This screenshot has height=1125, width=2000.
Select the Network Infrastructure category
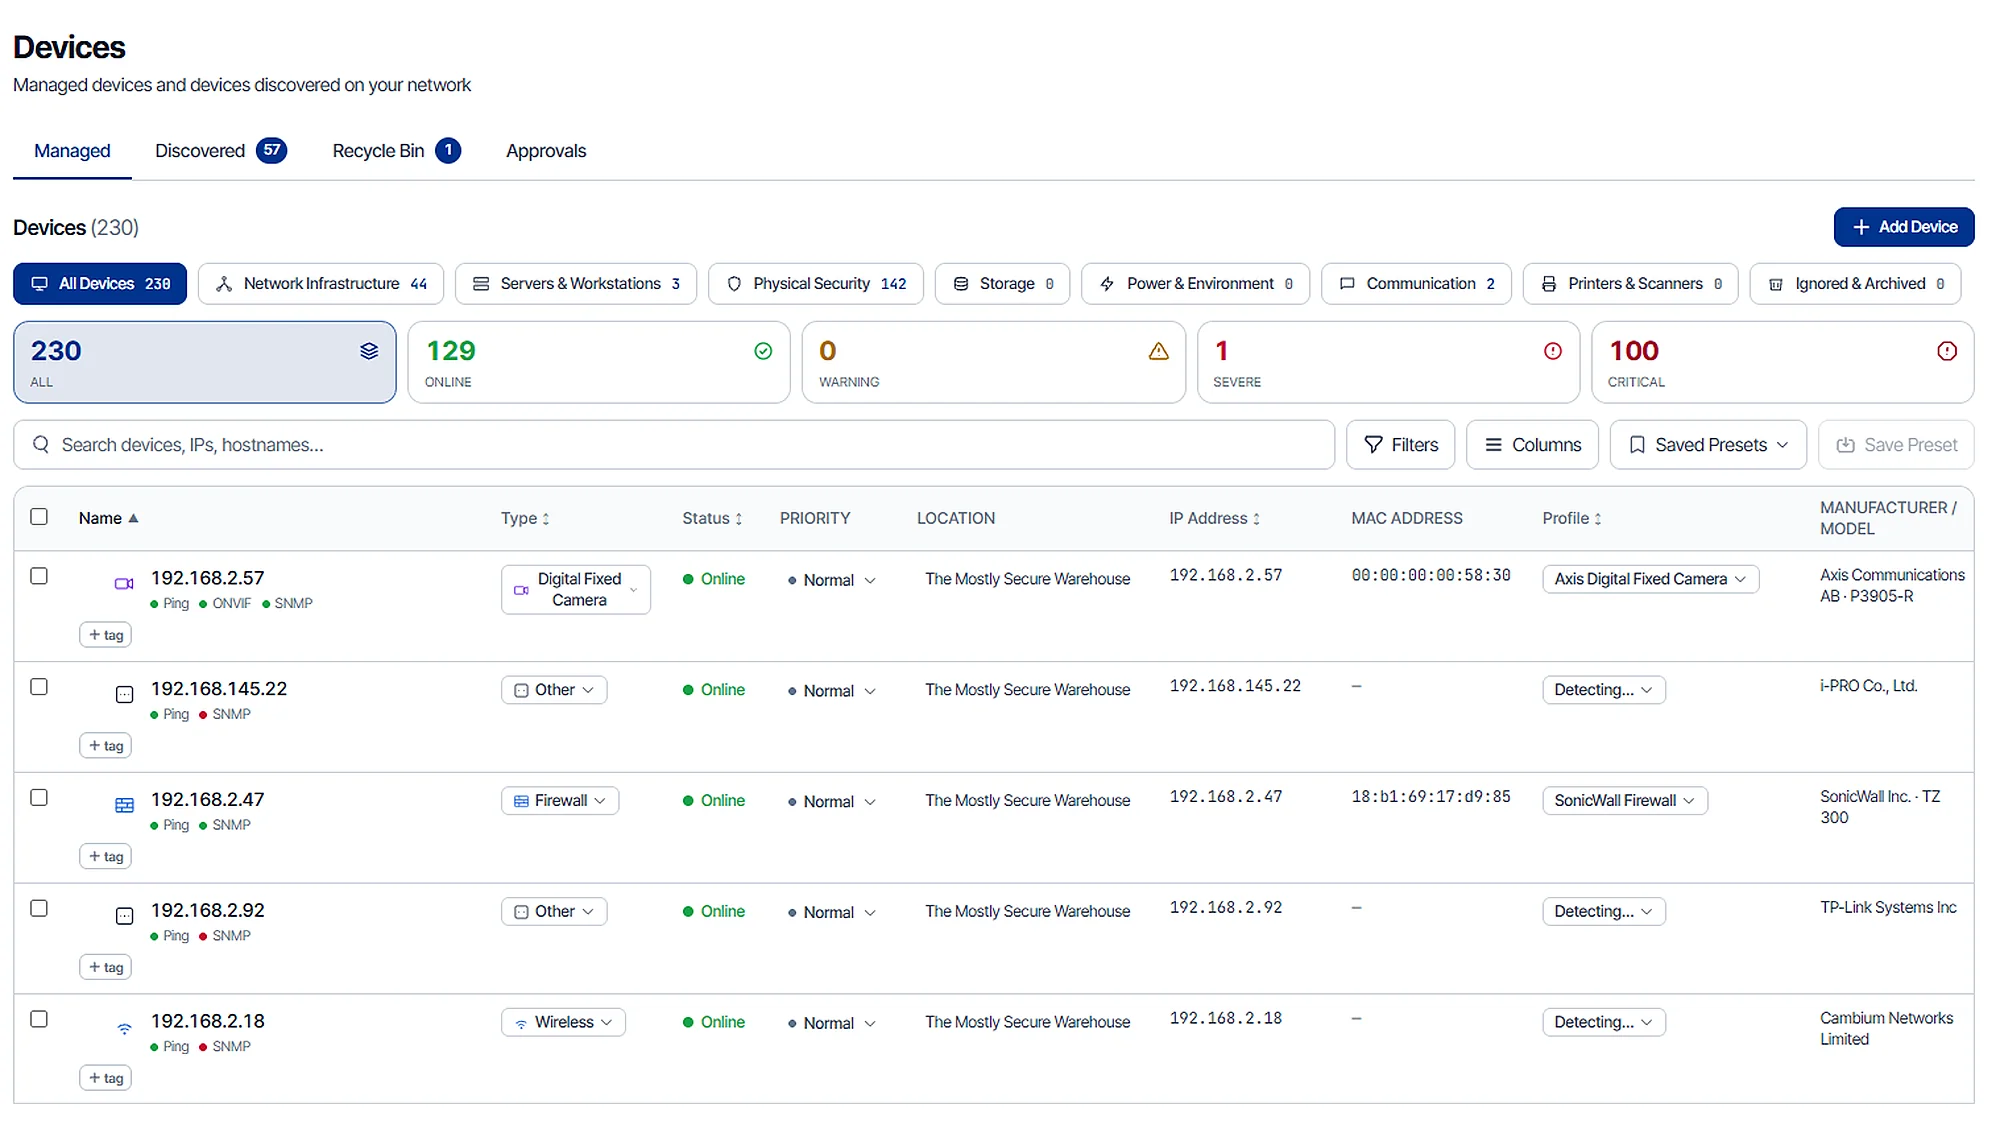[321, 284]
